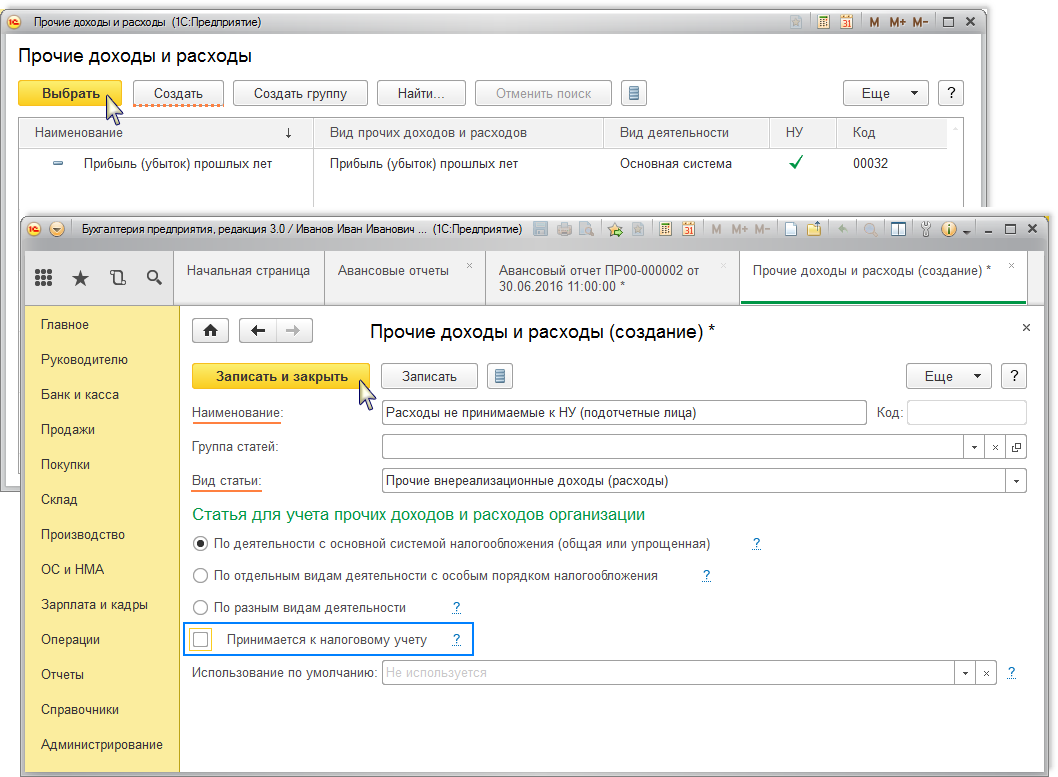Clear the Группа статей field with the x button

pos(995,447)
